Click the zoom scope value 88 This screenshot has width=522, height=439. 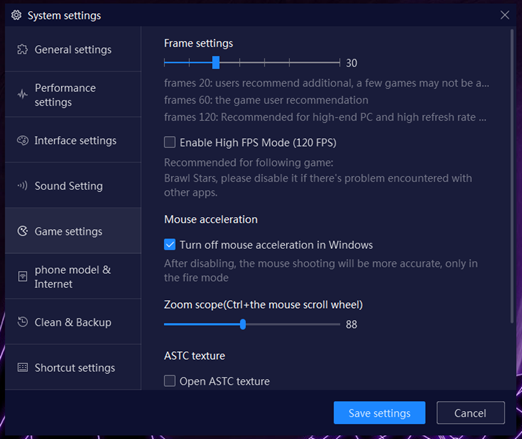pyautogui.click(x=351, y=324)
